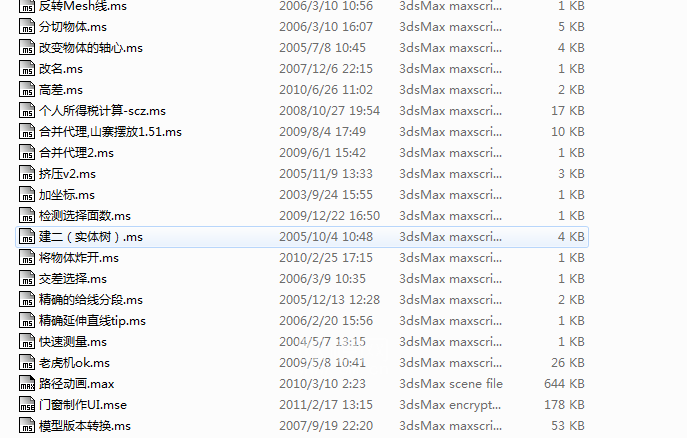Screen dimensions: 687x438
Task: Select the 模型版本转换.ms file icon
Action: [27, 426]
